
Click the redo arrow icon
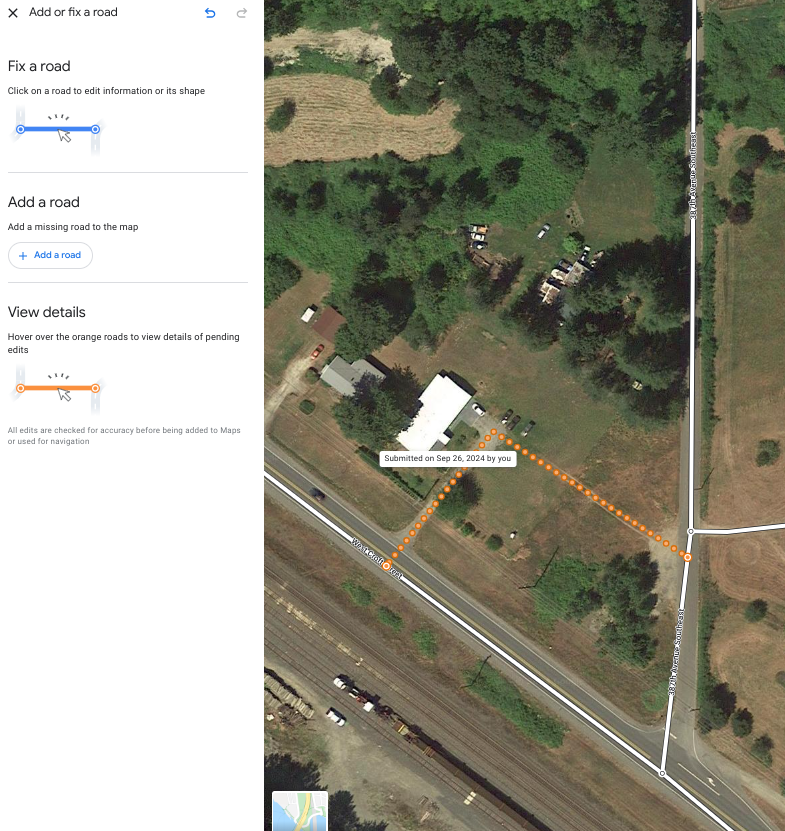[242, 13]
